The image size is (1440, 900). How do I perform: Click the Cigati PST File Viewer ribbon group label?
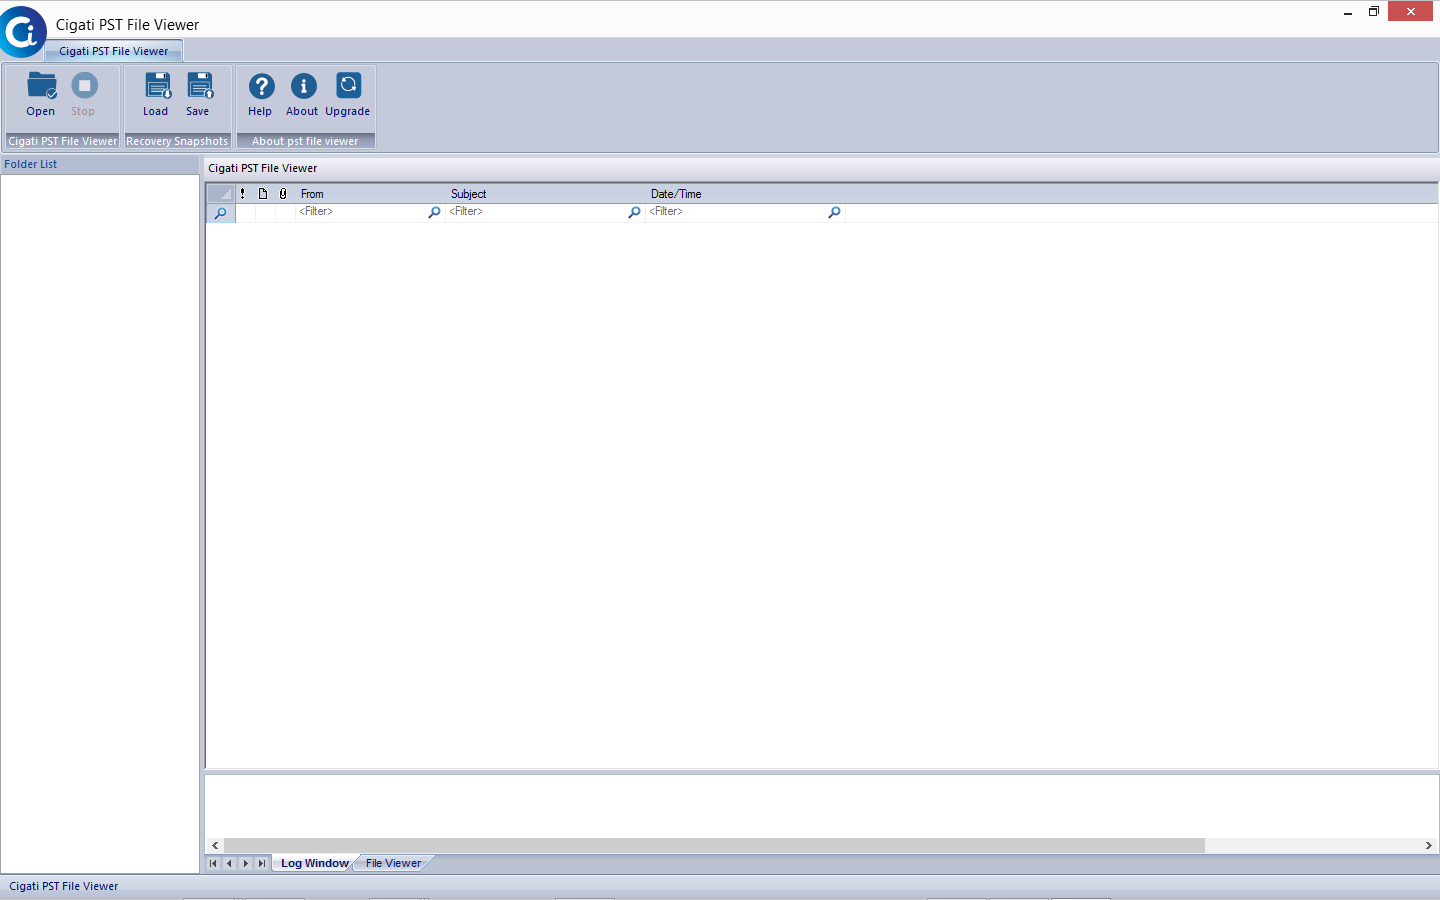62,141
